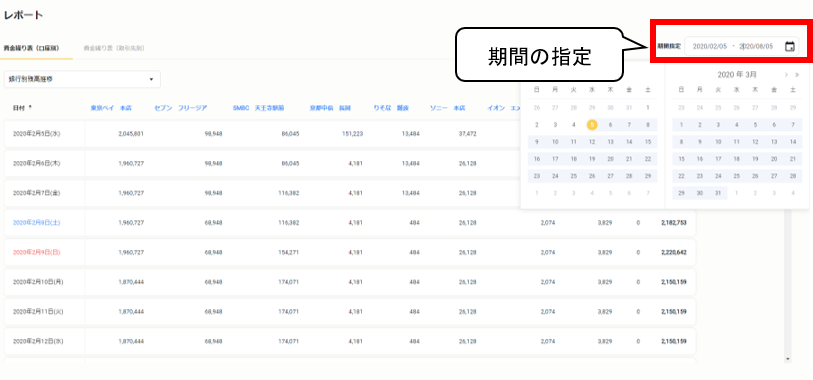
Task: Pick February 29 in the left calendar
Action: 648,176
